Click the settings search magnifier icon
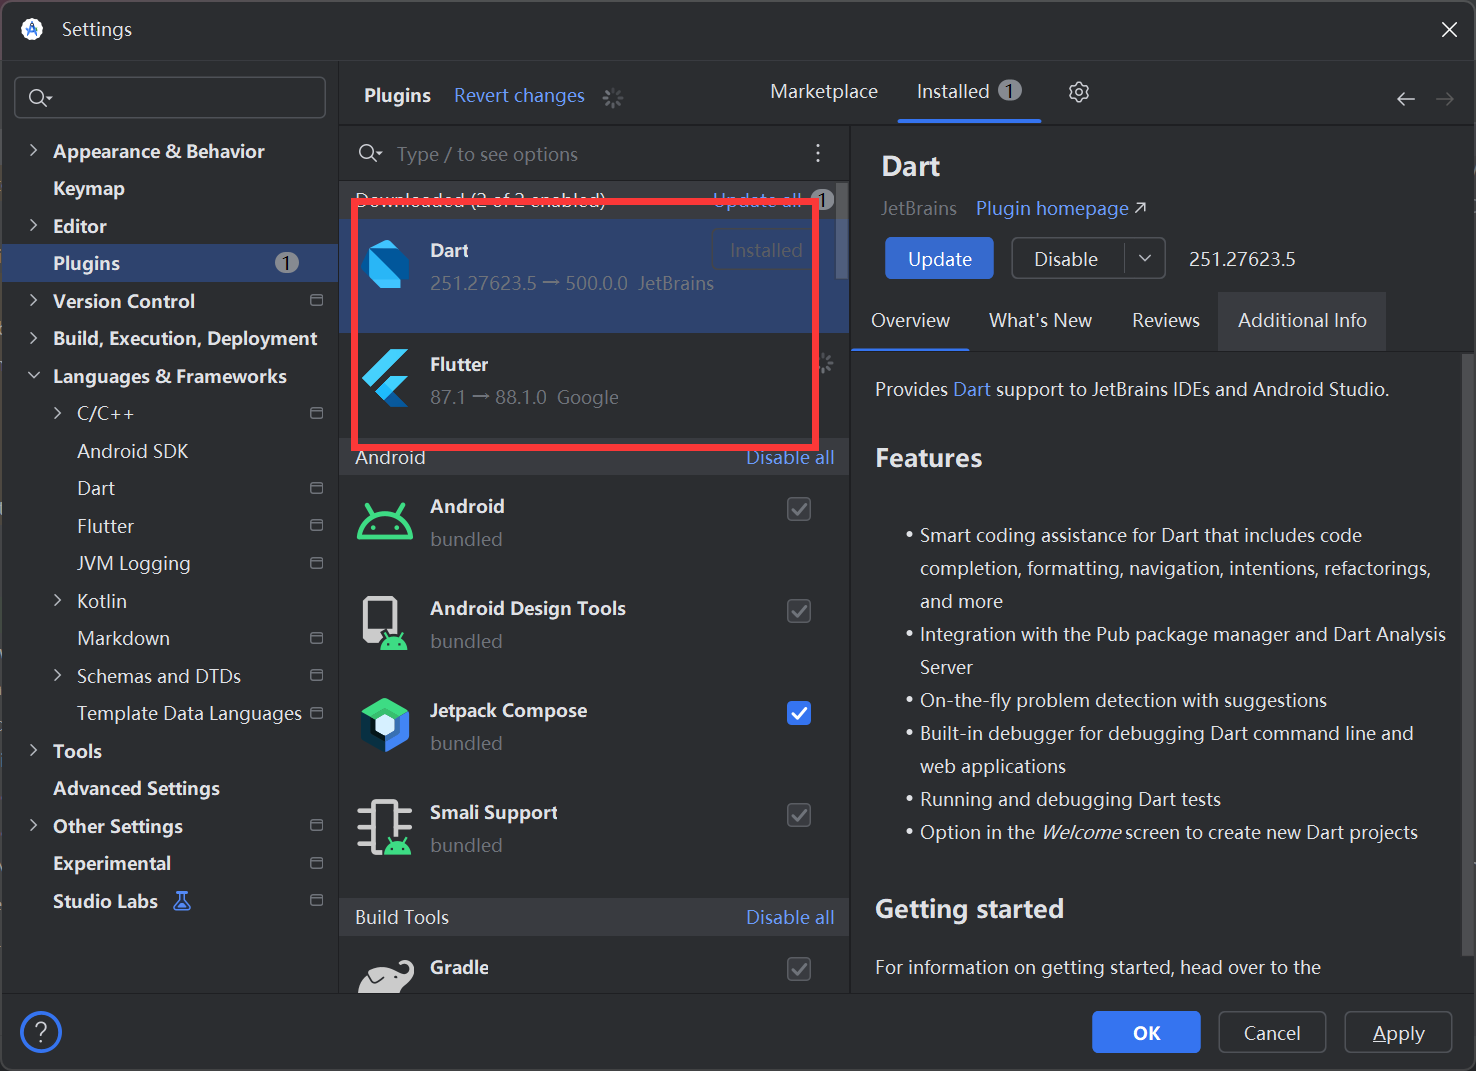This screenshot has height=1071, width=1476. click(x=40, y=98)
